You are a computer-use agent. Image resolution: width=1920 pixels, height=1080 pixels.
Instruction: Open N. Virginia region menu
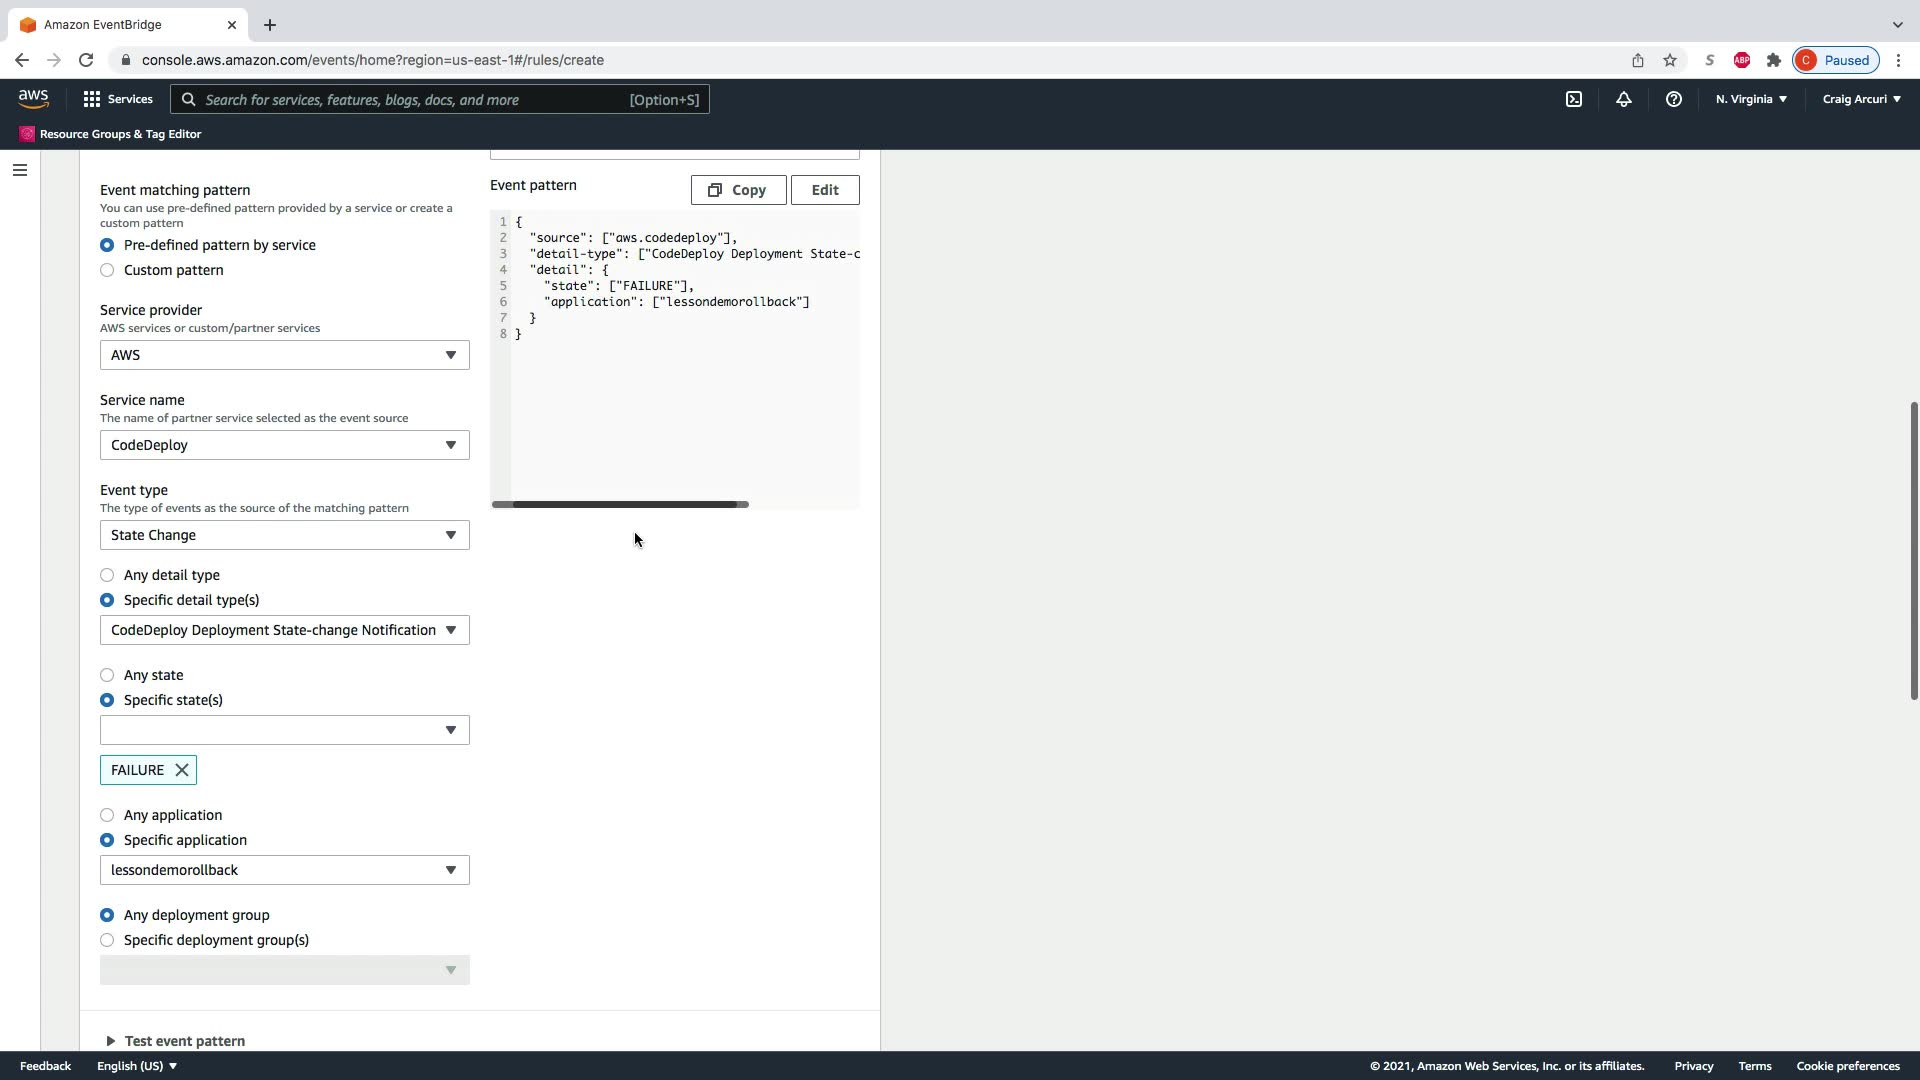[1751, 99]
